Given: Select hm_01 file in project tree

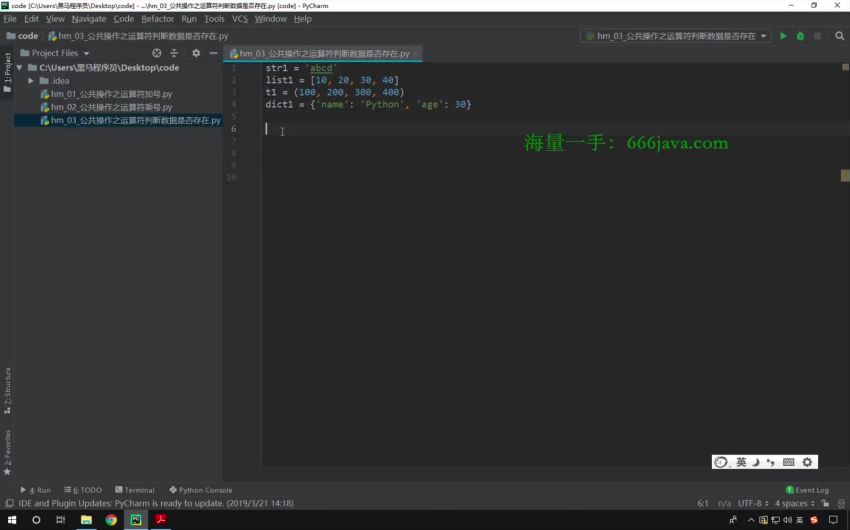Looking at the screenshot, I should coord(111,94).
